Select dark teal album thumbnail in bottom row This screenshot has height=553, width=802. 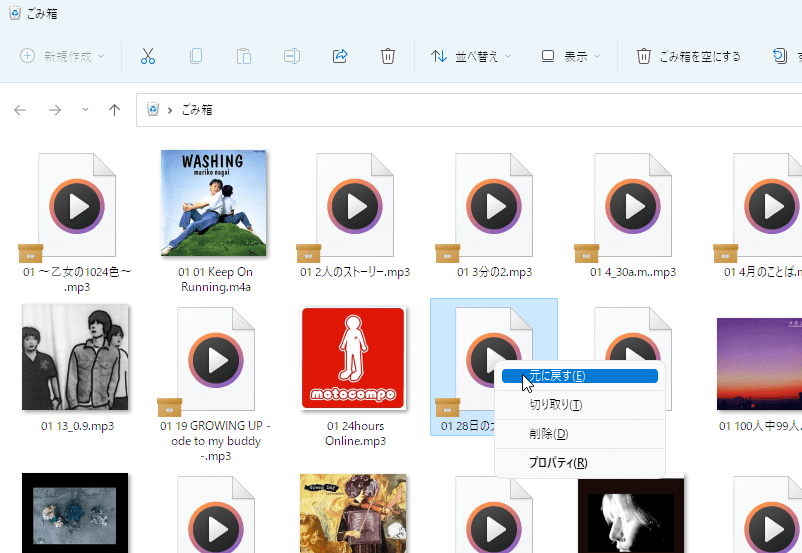75,513
